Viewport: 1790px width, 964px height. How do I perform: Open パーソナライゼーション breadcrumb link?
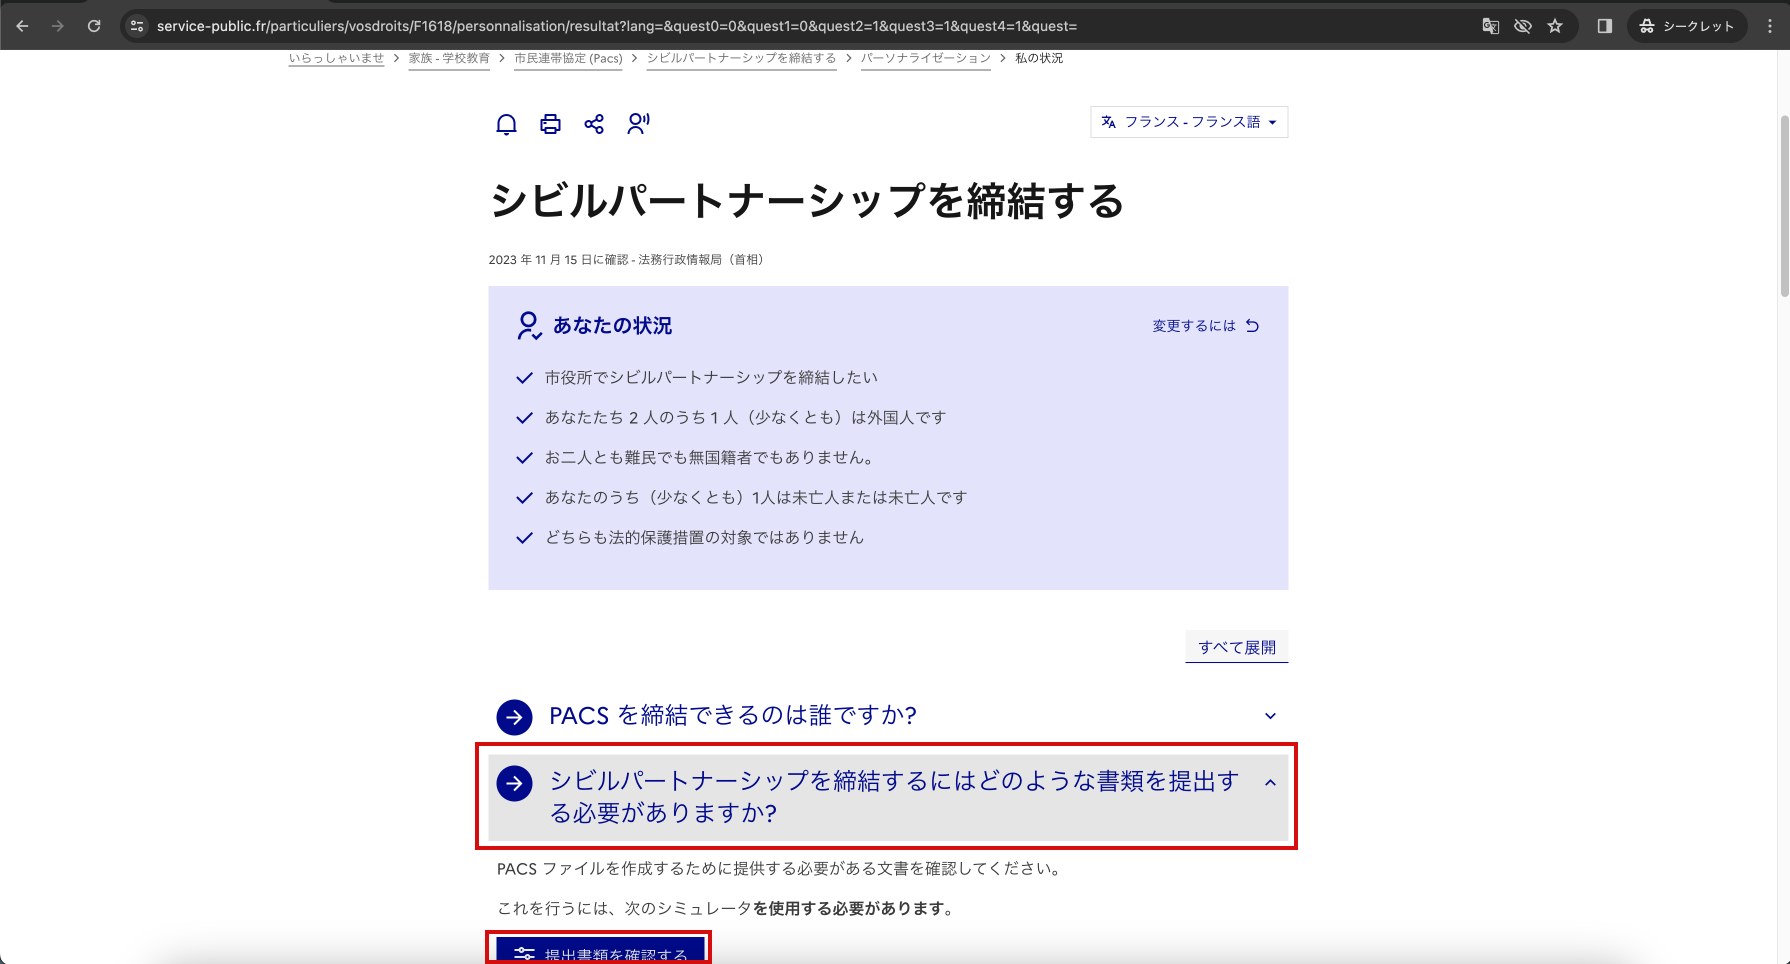click(926, 58)
